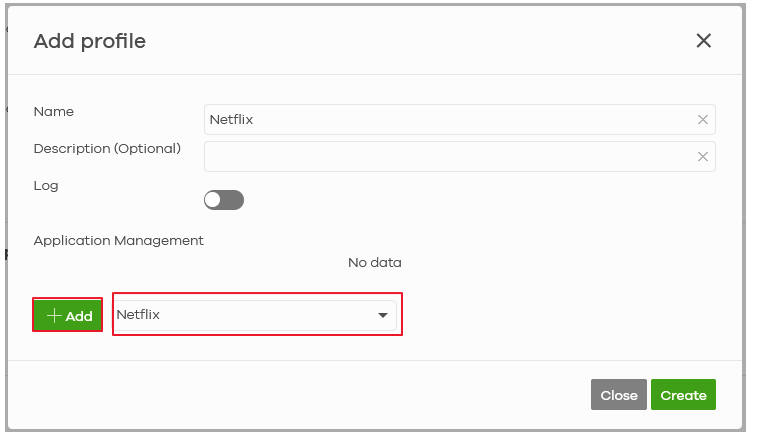Screen dimensions: 757x433
Task: Focus the Name input field
Action: coord(450,120)
